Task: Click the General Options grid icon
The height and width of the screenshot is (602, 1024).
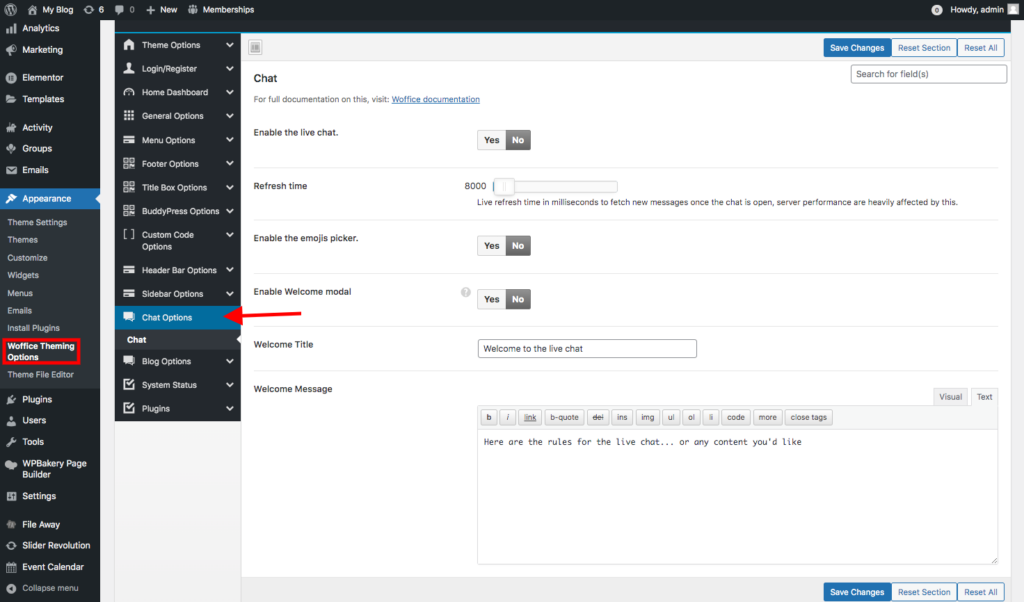Action: coord(129,116)
